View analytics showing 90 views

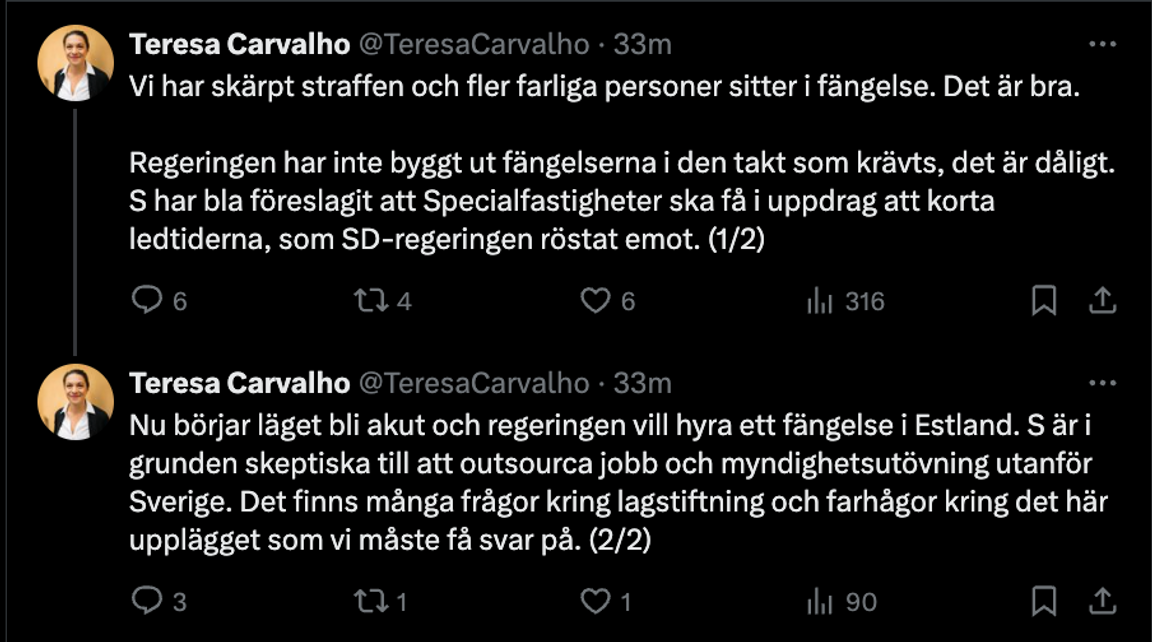pos(820,601)
